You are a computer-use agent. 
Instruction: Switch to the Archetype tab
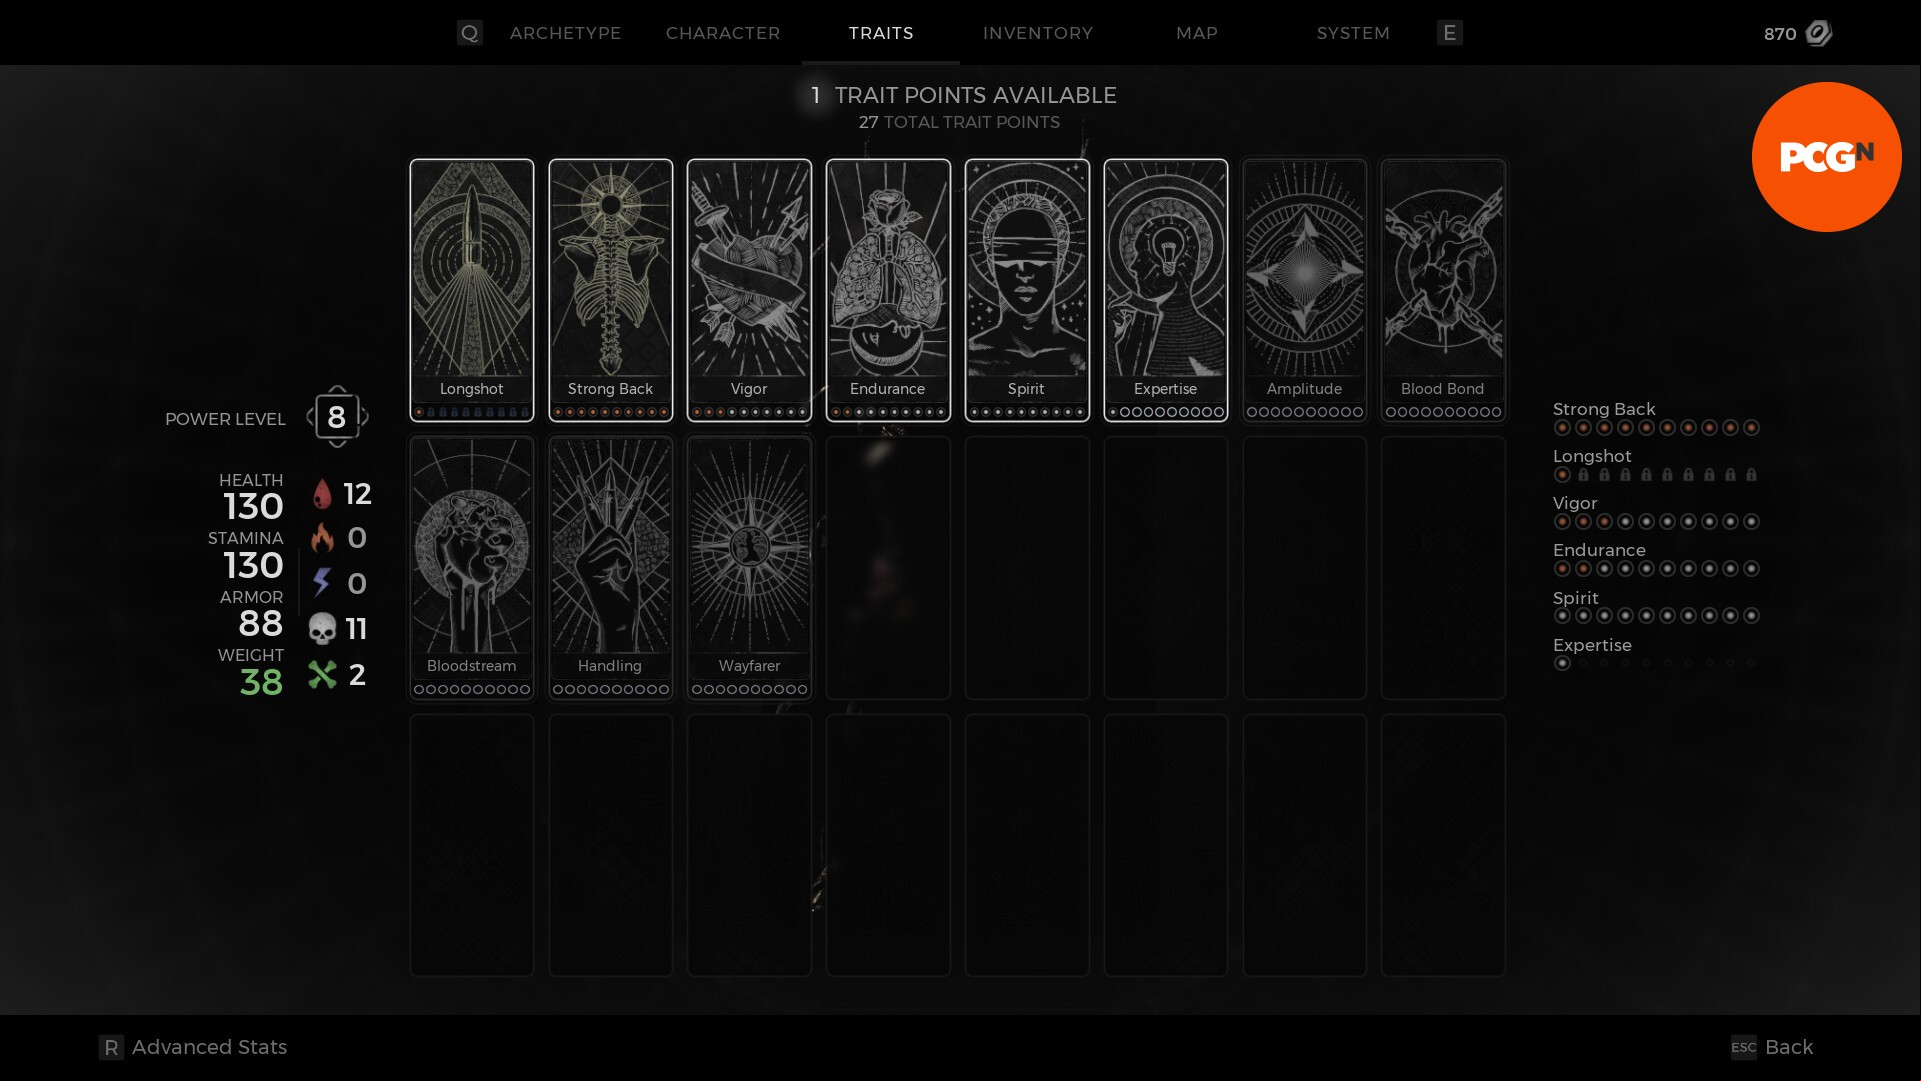point(565,33)
